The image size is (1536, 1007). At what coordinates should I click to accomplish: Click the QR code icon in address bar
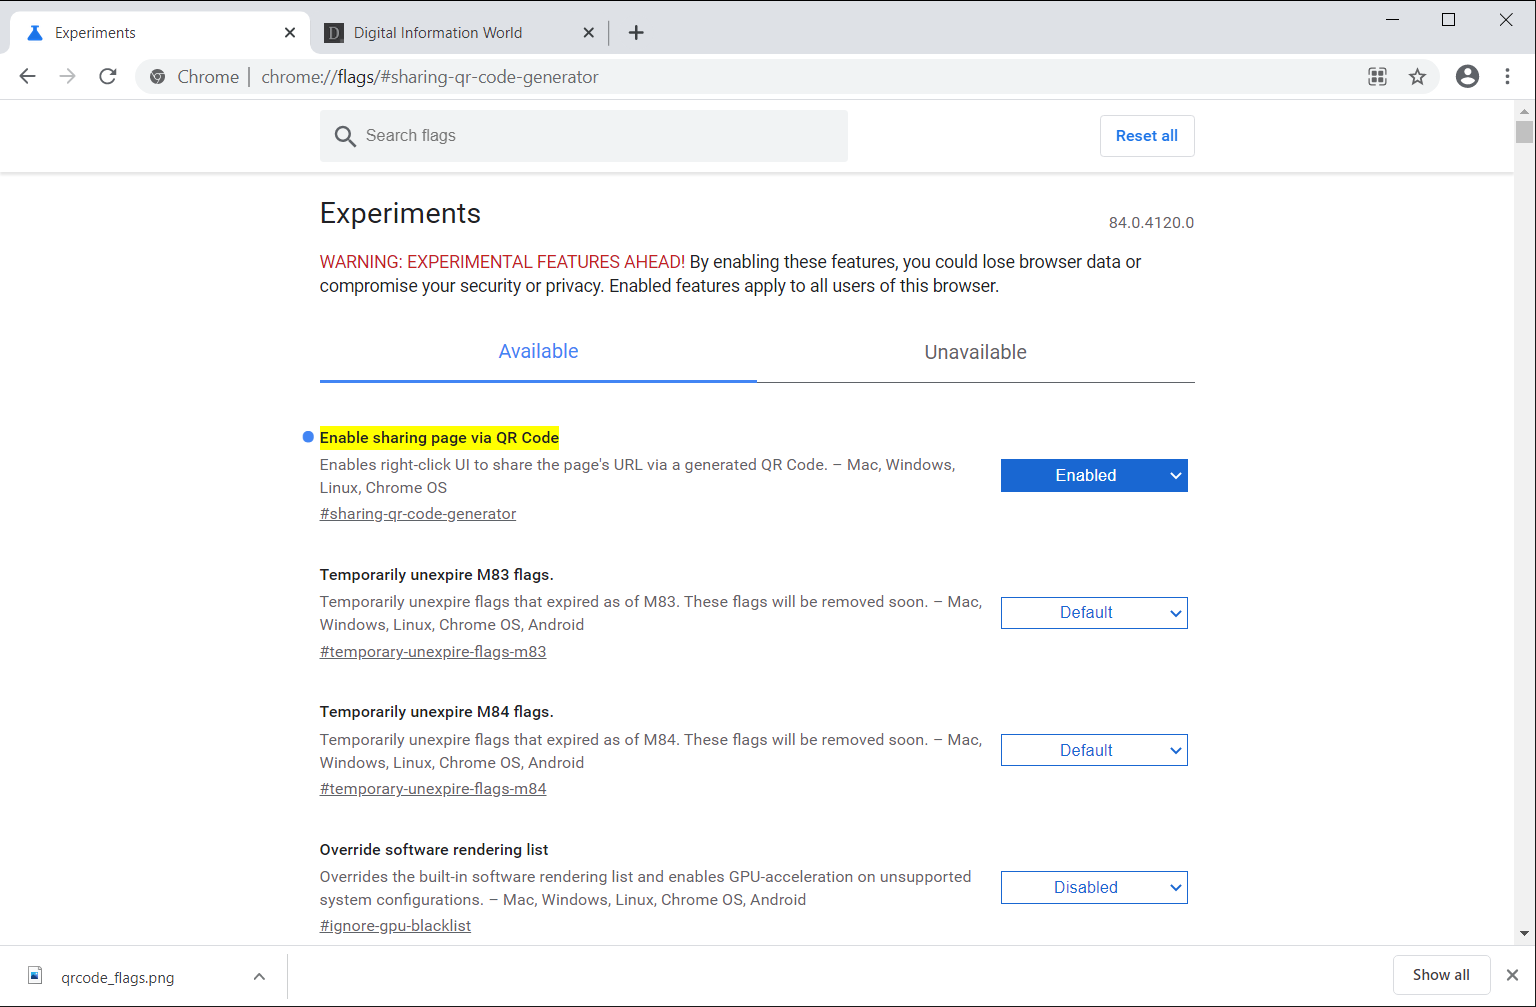[1377, 77]
